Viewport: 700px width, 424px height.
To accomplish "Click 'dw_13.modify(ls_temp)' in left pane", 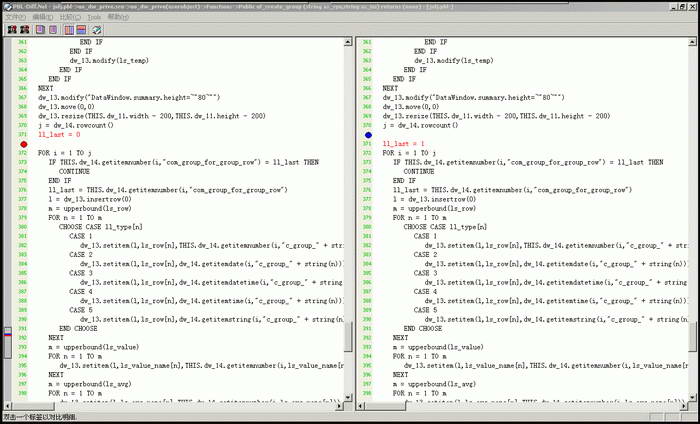I will click(109, 60).
